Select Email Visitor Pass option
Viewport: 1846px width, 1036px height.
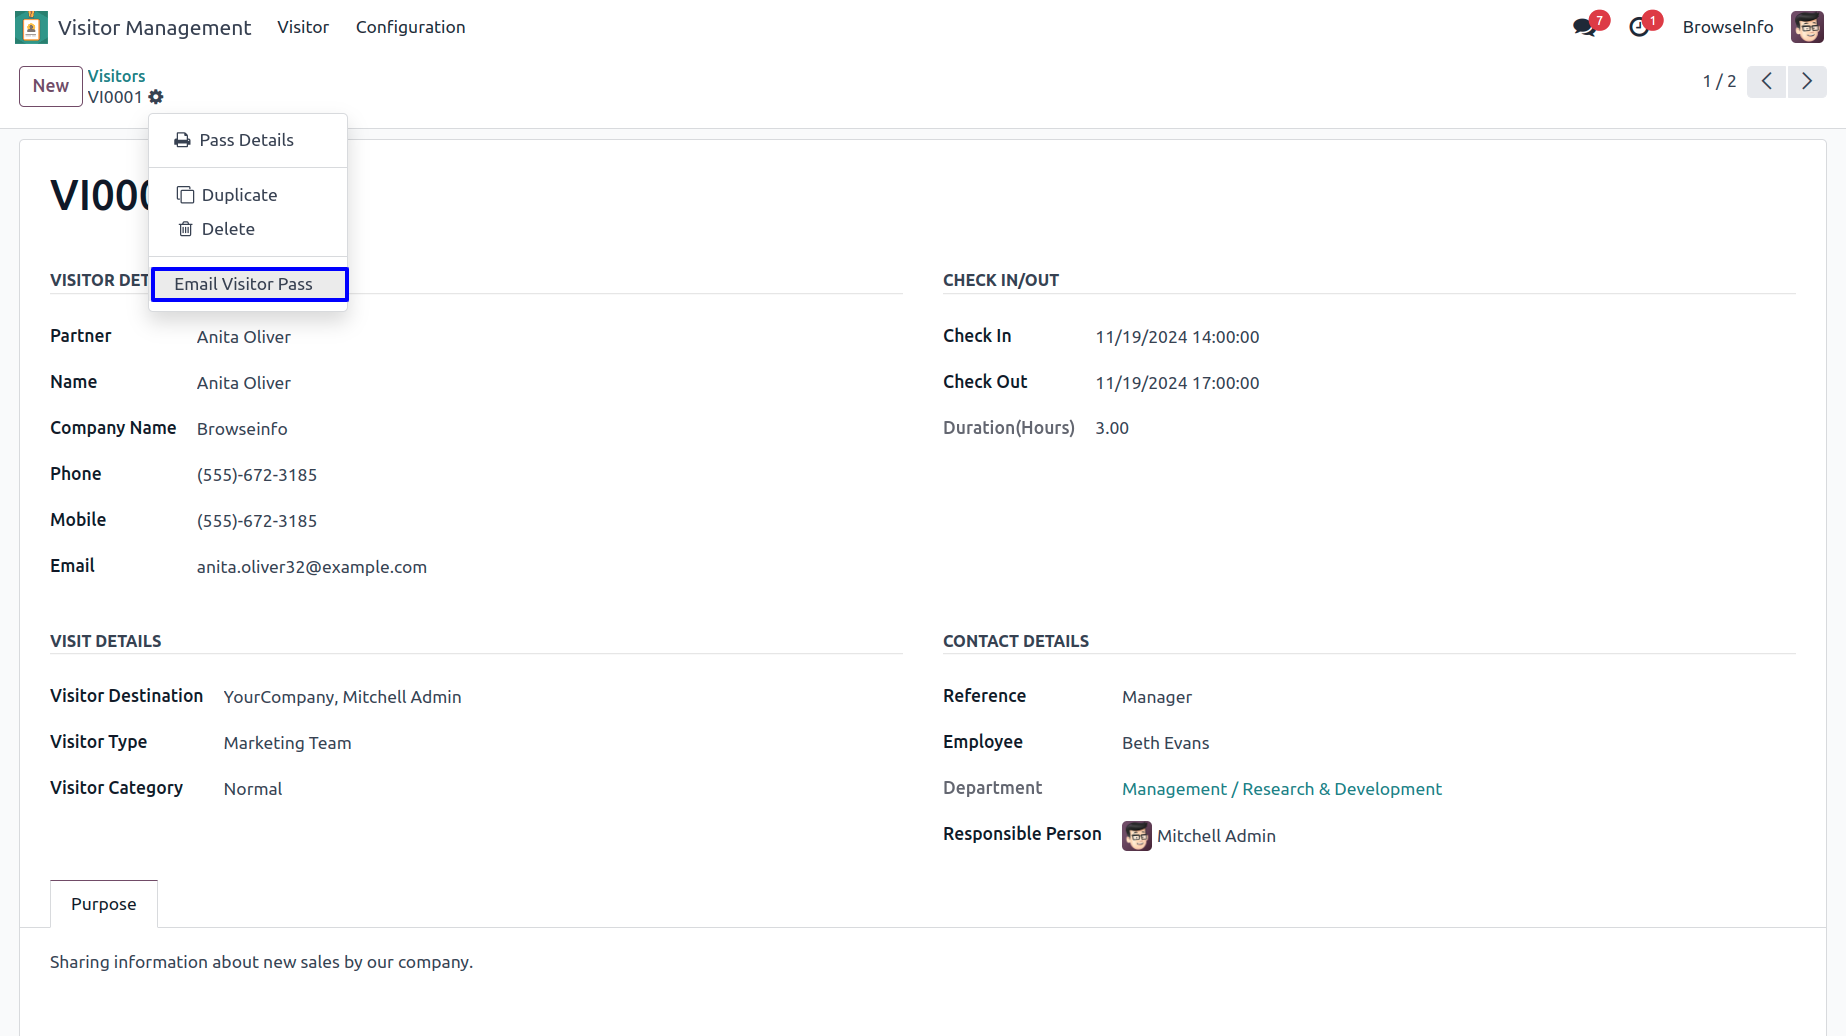pyautogui.click(x=244, y=284)
